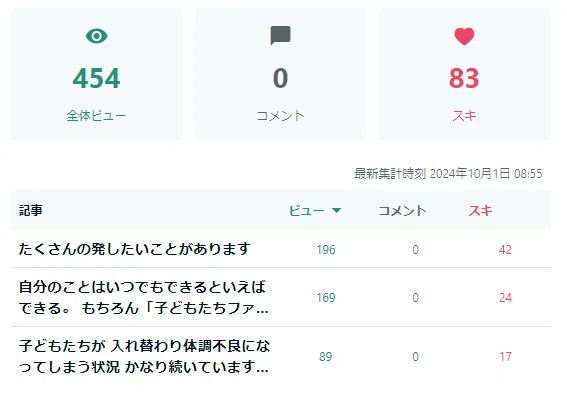Click the 83 likes total number

tap(464, 78)
